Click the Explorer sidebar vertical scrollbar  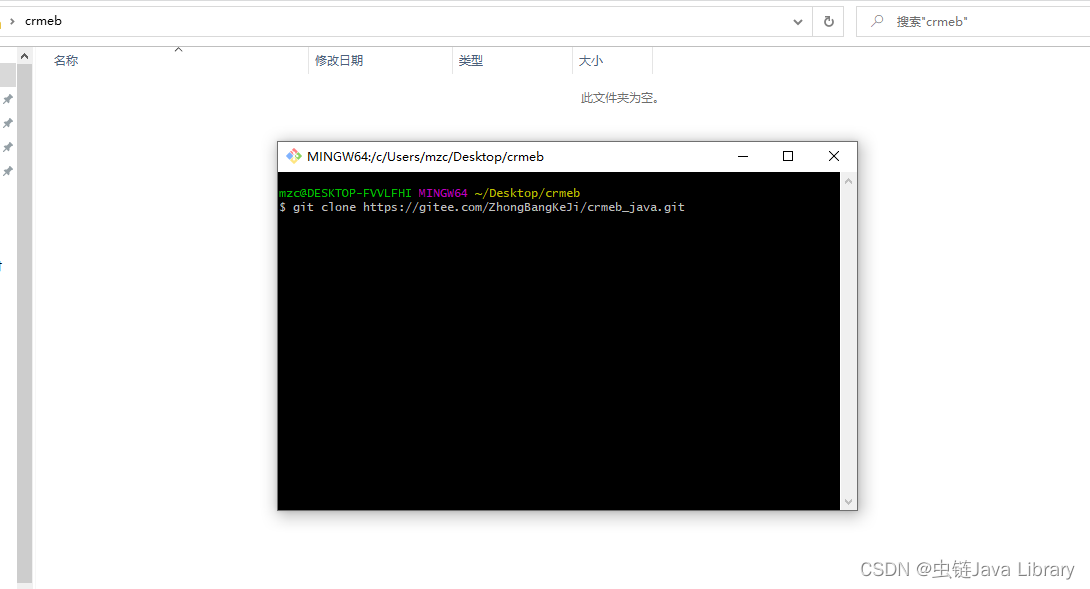point(24,323)
